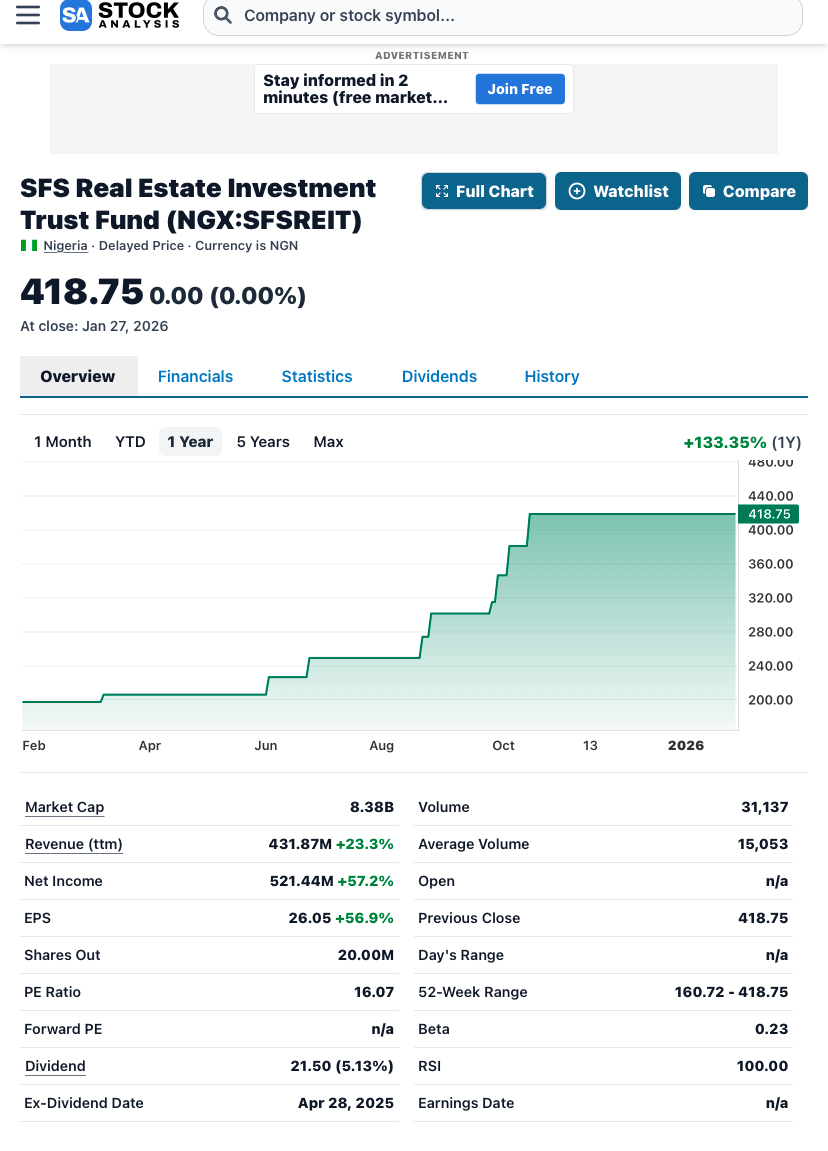828x1151 pixels.
Task: Select the 1 Month chart range
Action: (63, 442)
